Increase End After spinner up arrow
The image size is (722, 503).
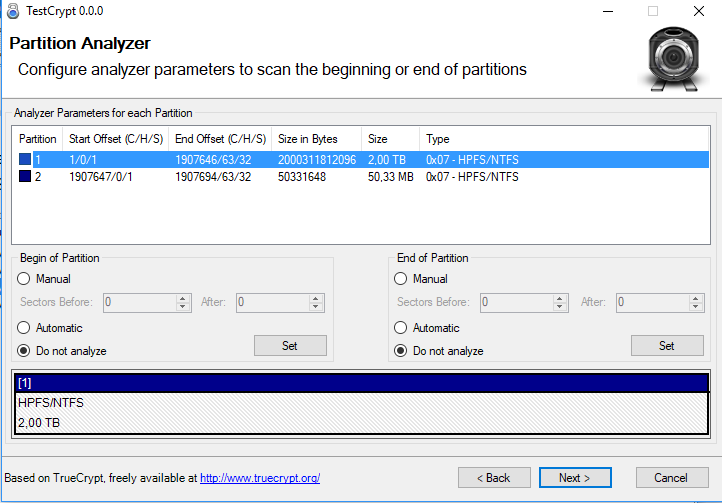coord(695,298)
